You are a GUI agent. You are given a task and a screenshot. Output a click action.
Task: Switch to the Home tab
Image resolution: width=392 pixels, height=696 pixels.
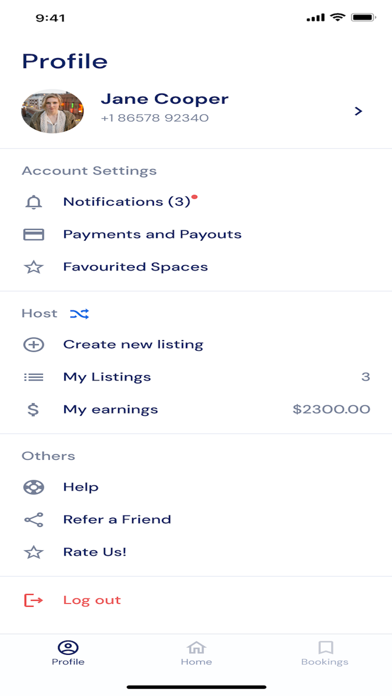196,653
